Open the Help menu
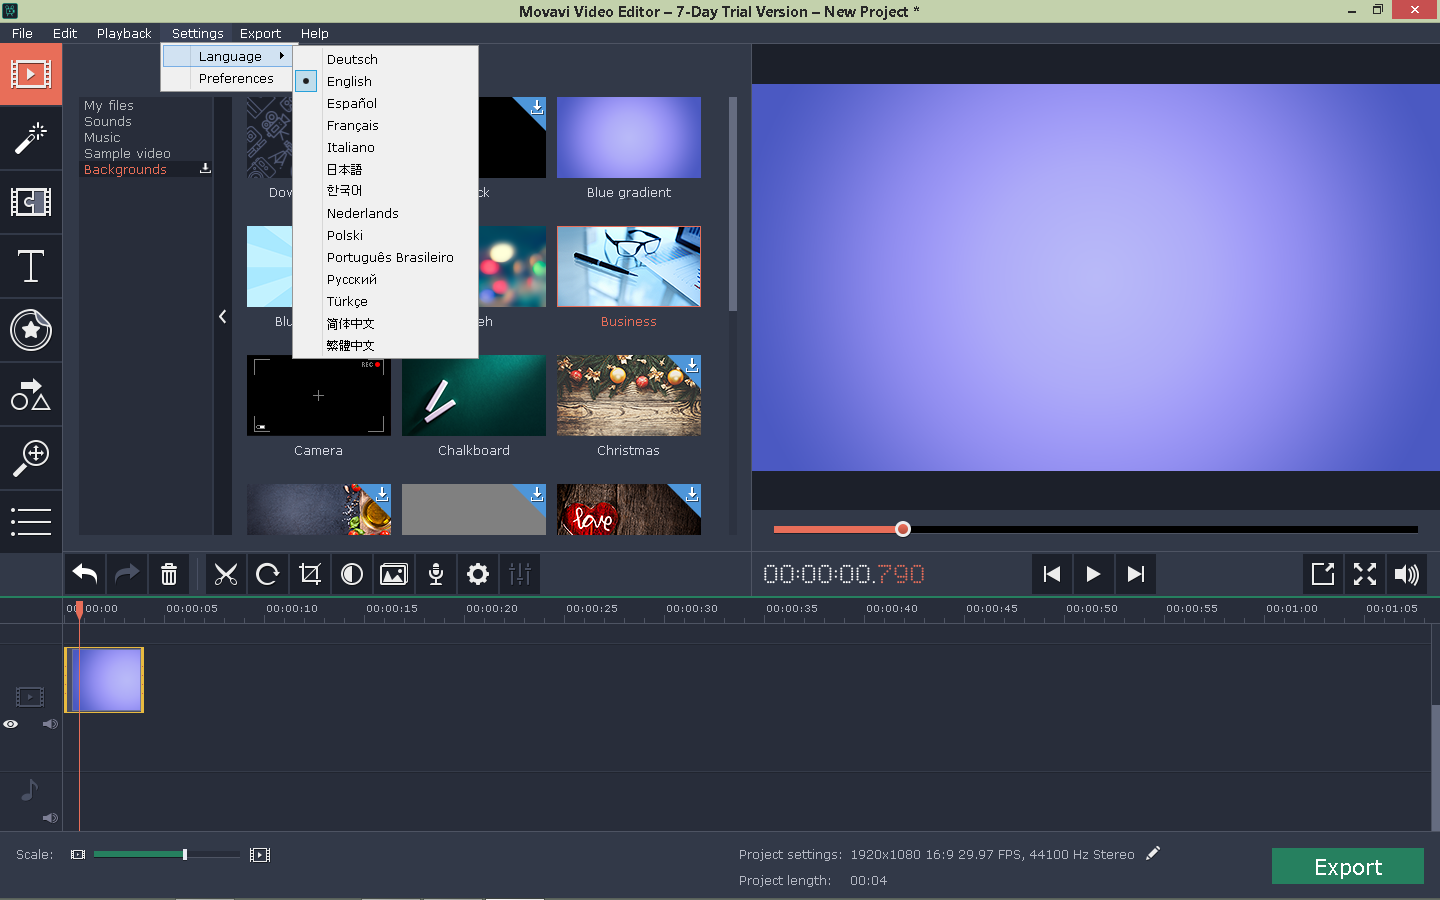Image resolution: width=1440 pixels, height=900 pixels. [315, 33]
